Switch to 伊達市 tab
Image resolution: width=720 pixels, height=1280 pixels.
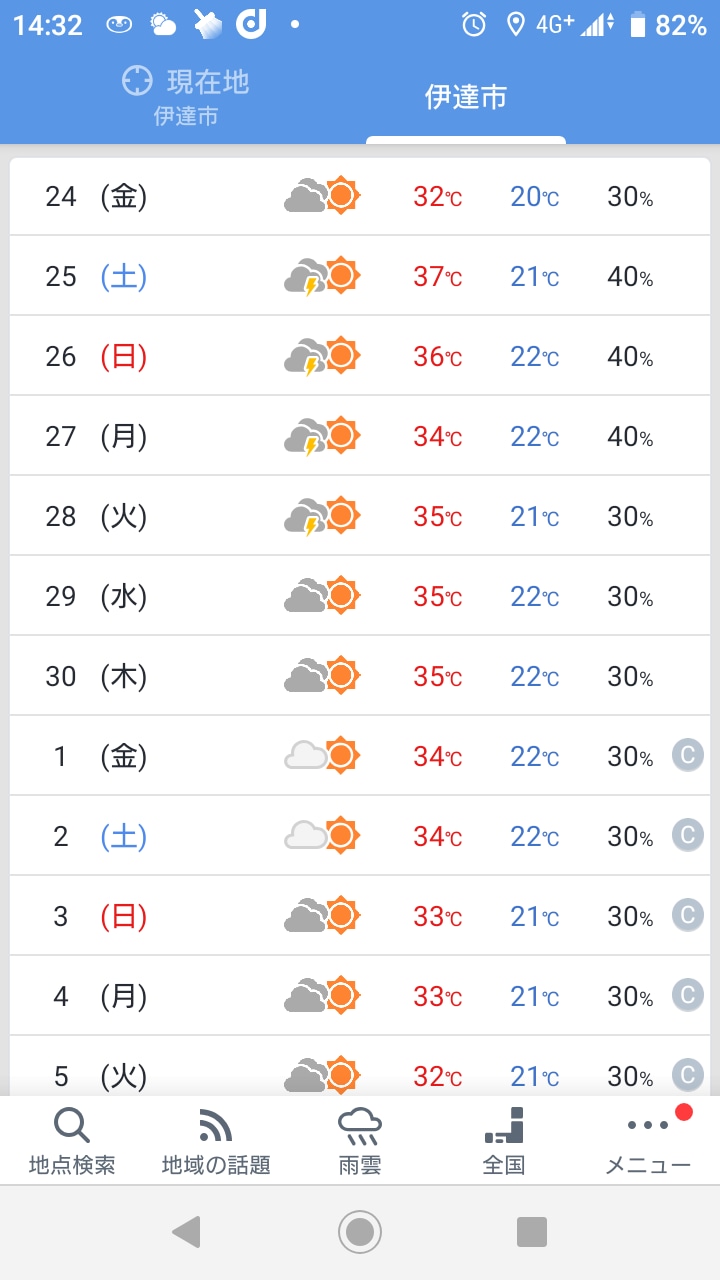click(x=466, y=97)
